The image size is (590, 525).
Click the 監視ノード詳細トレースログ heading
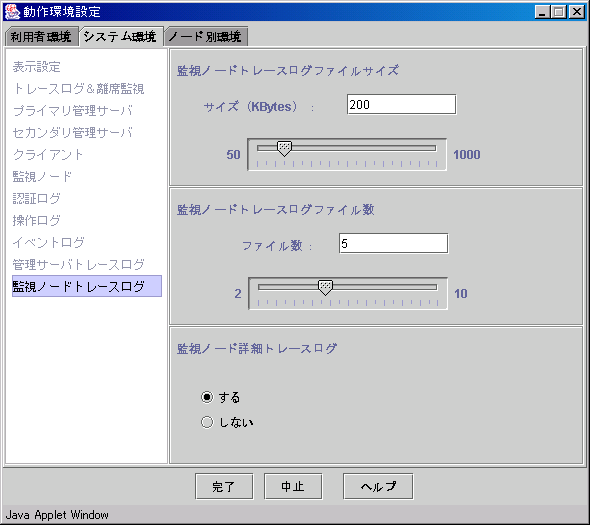tap(257, 348)
